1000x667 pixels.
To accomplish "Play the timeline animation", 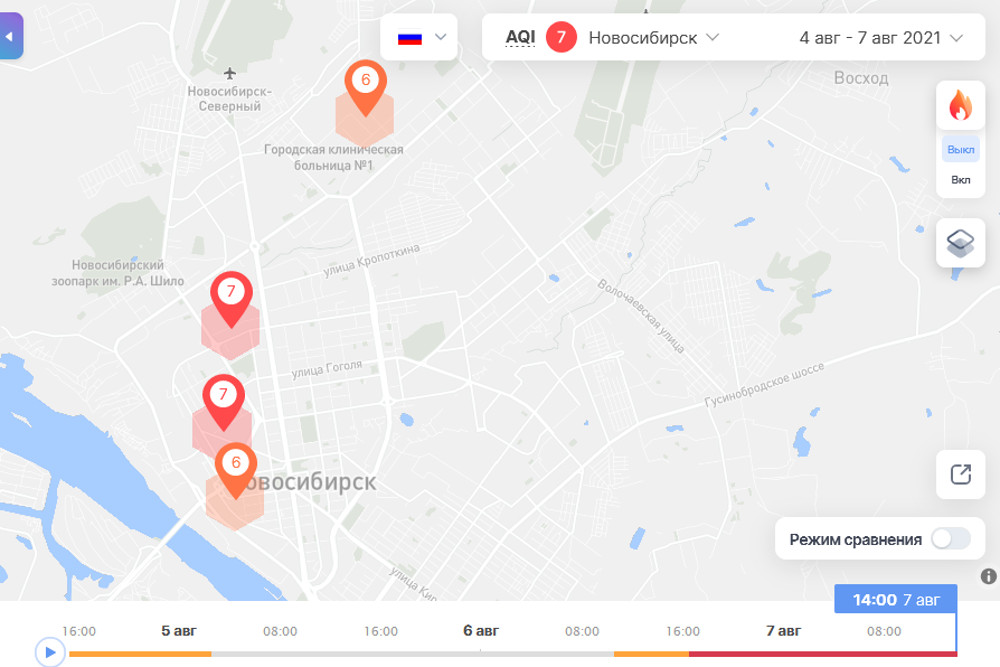I will [x=50, y=652].
